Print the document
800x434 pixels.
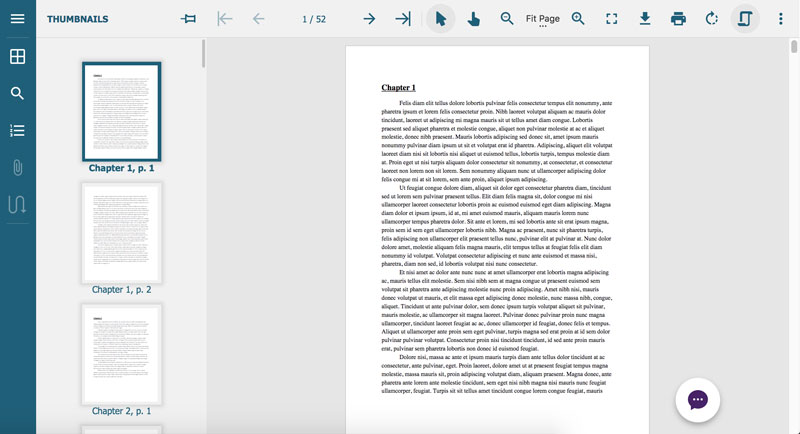tap(678, 19)
